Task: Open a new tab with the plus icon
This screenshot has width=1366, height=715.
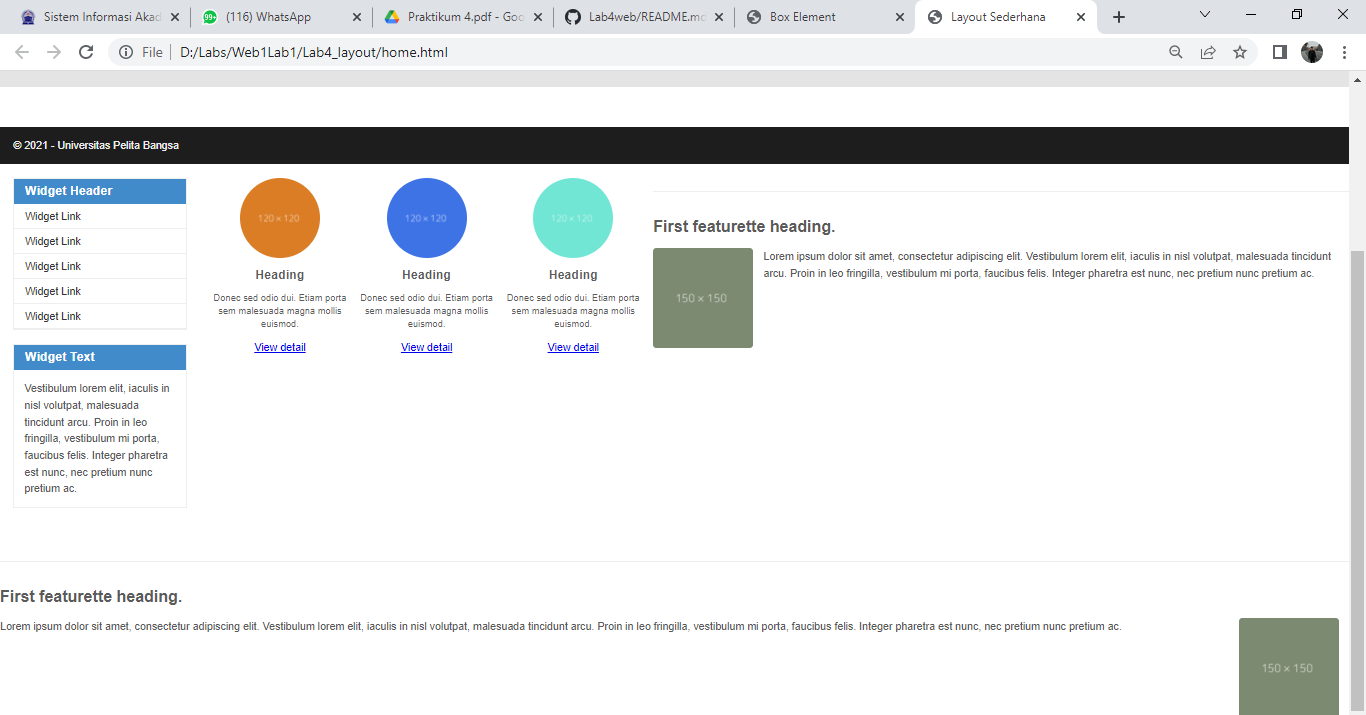Action: pyautogui.click(x=1118, y=16)
